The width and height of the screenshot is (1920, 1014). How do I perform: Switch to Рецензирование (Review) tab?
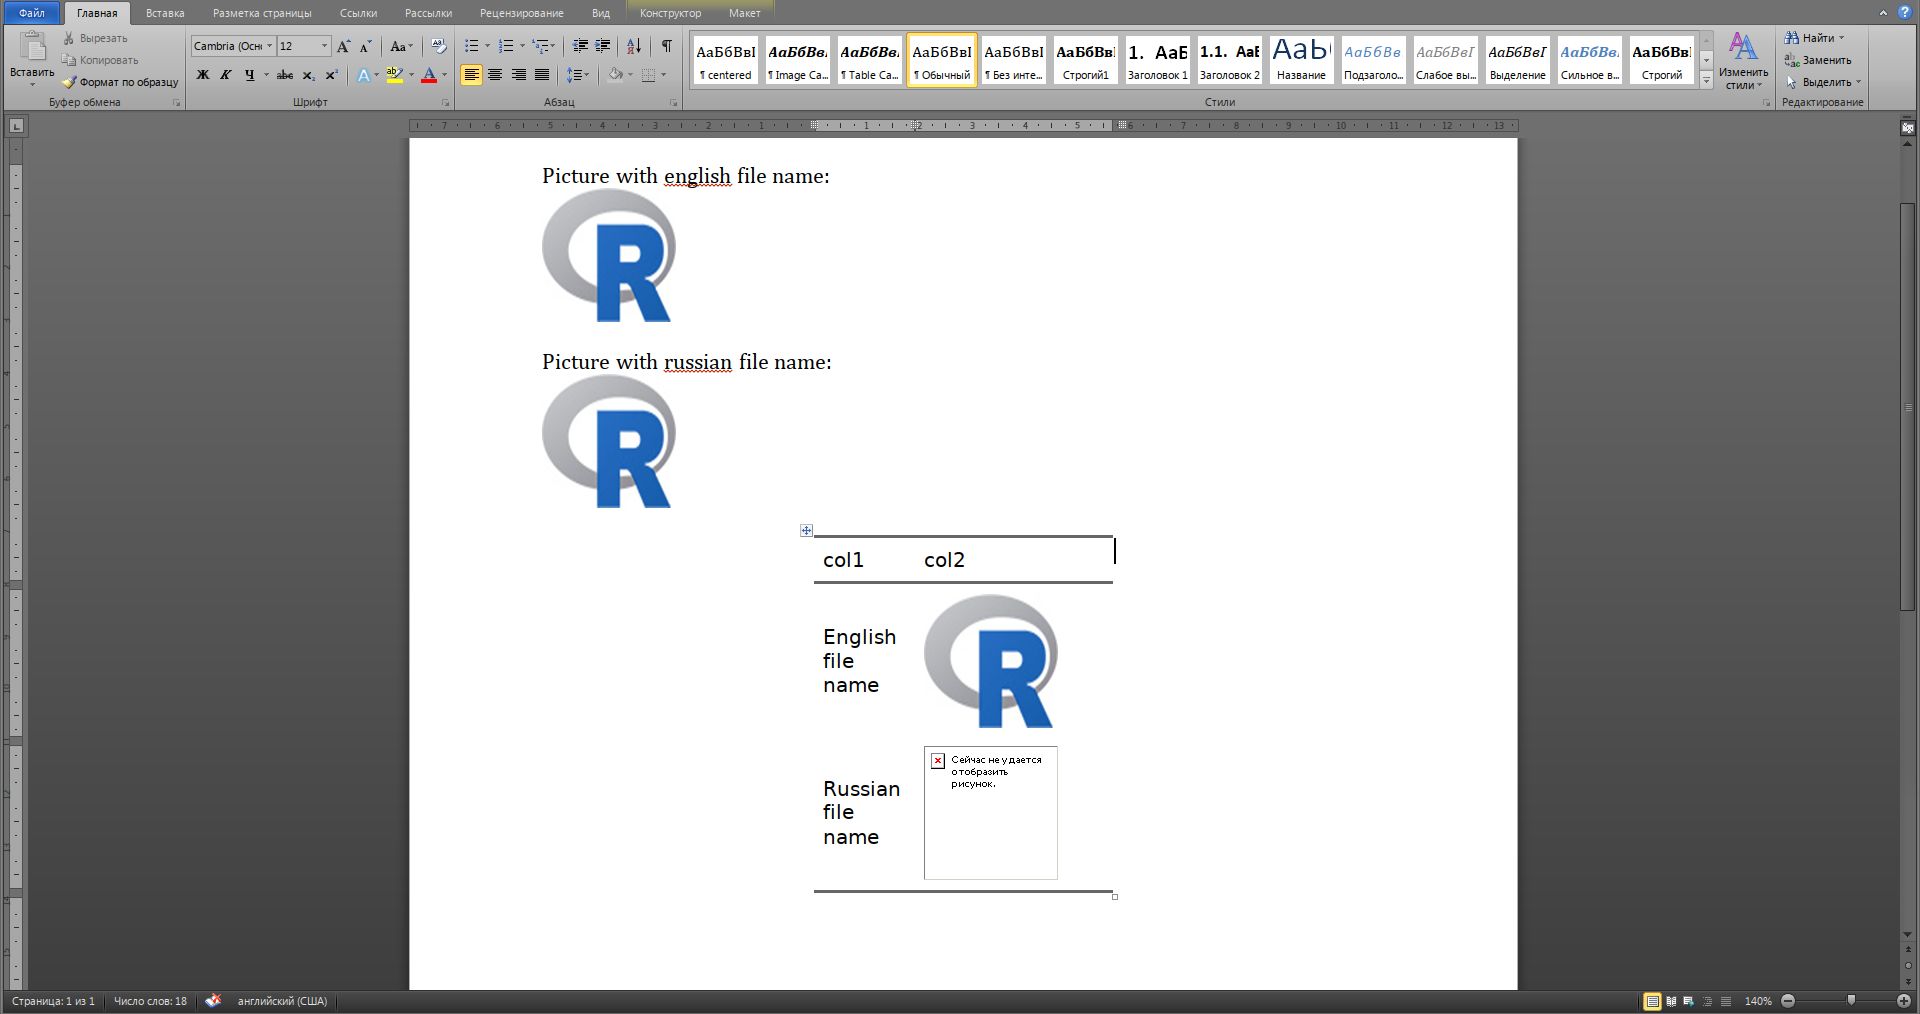pyautogui.click(x=521, y=13)
